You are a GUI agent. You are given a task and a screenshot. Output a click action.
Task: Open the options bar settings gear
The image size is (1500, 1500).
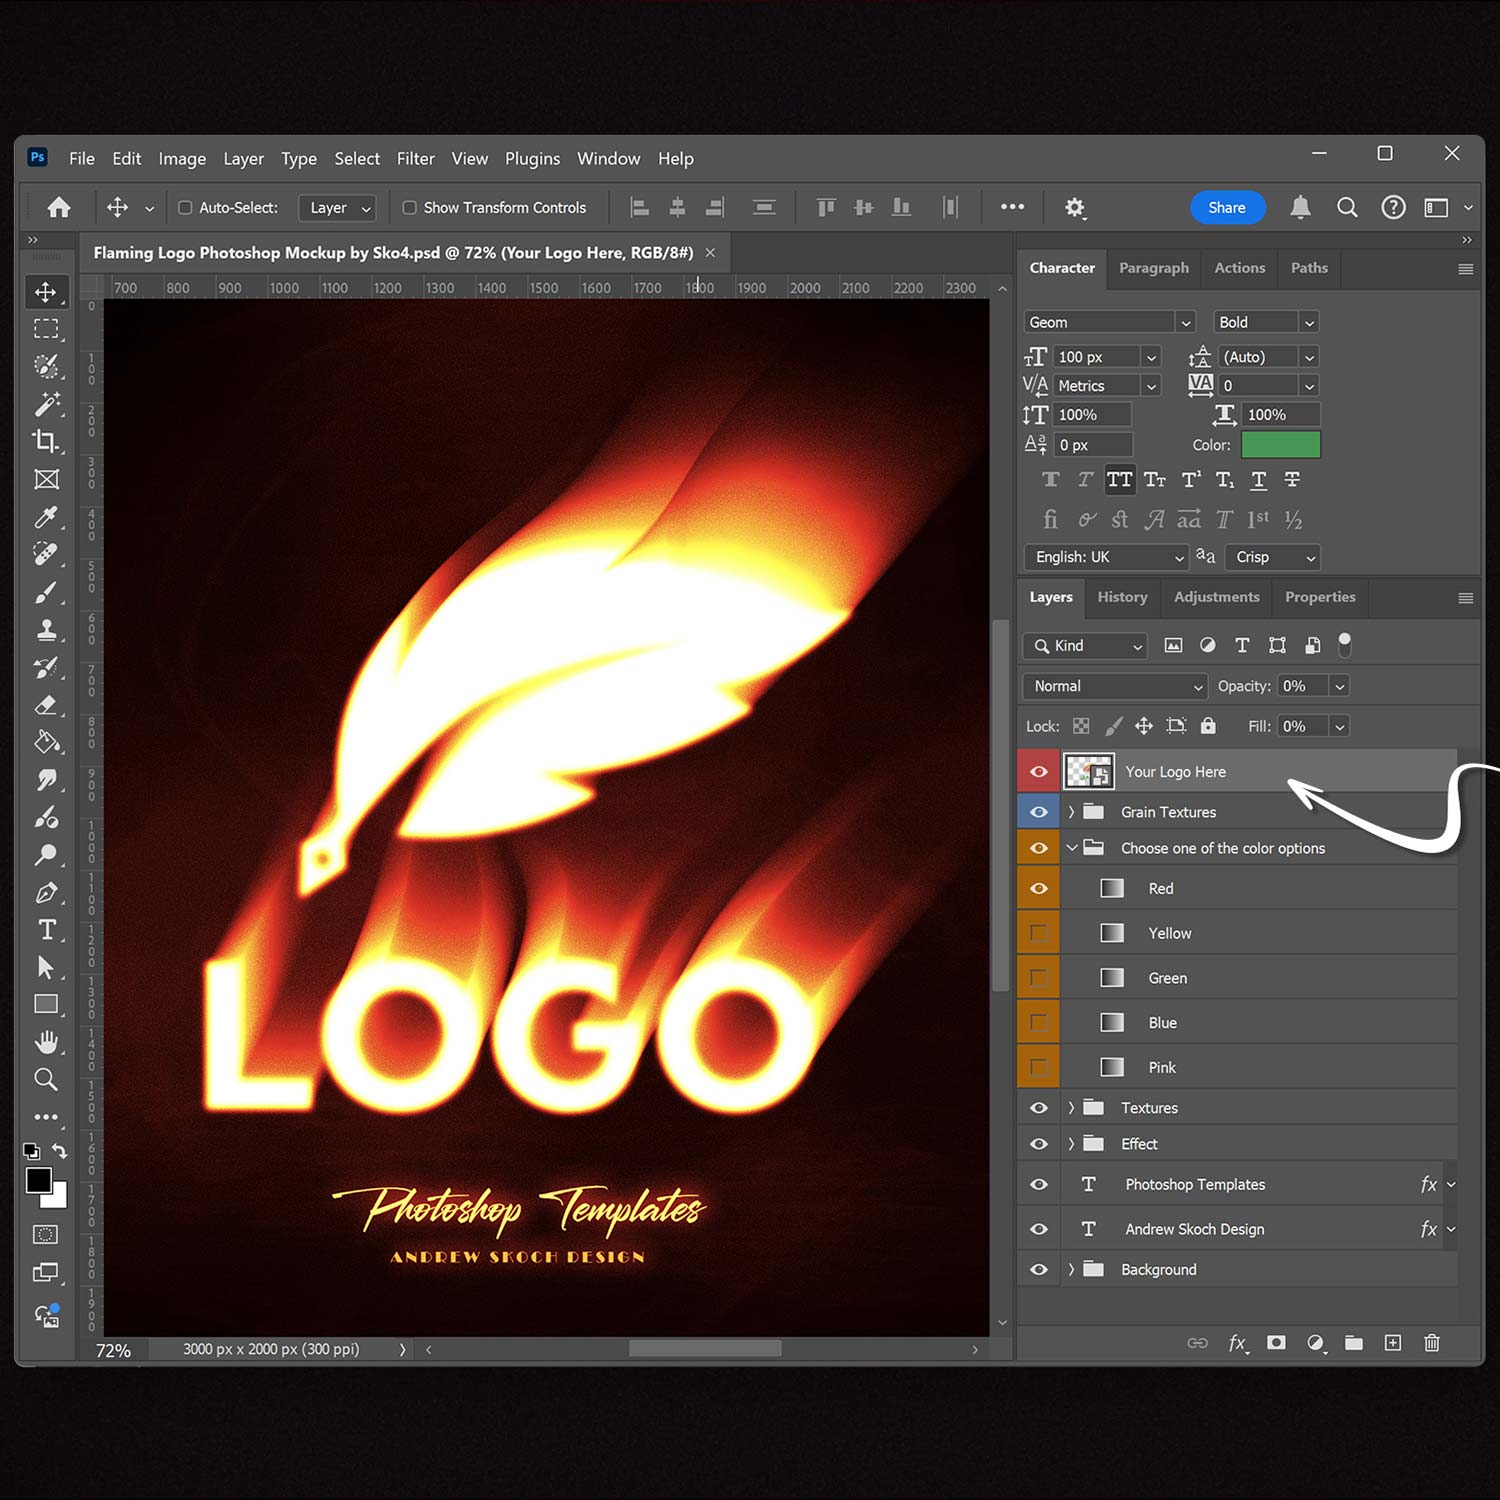click(x=1075, y=207)
